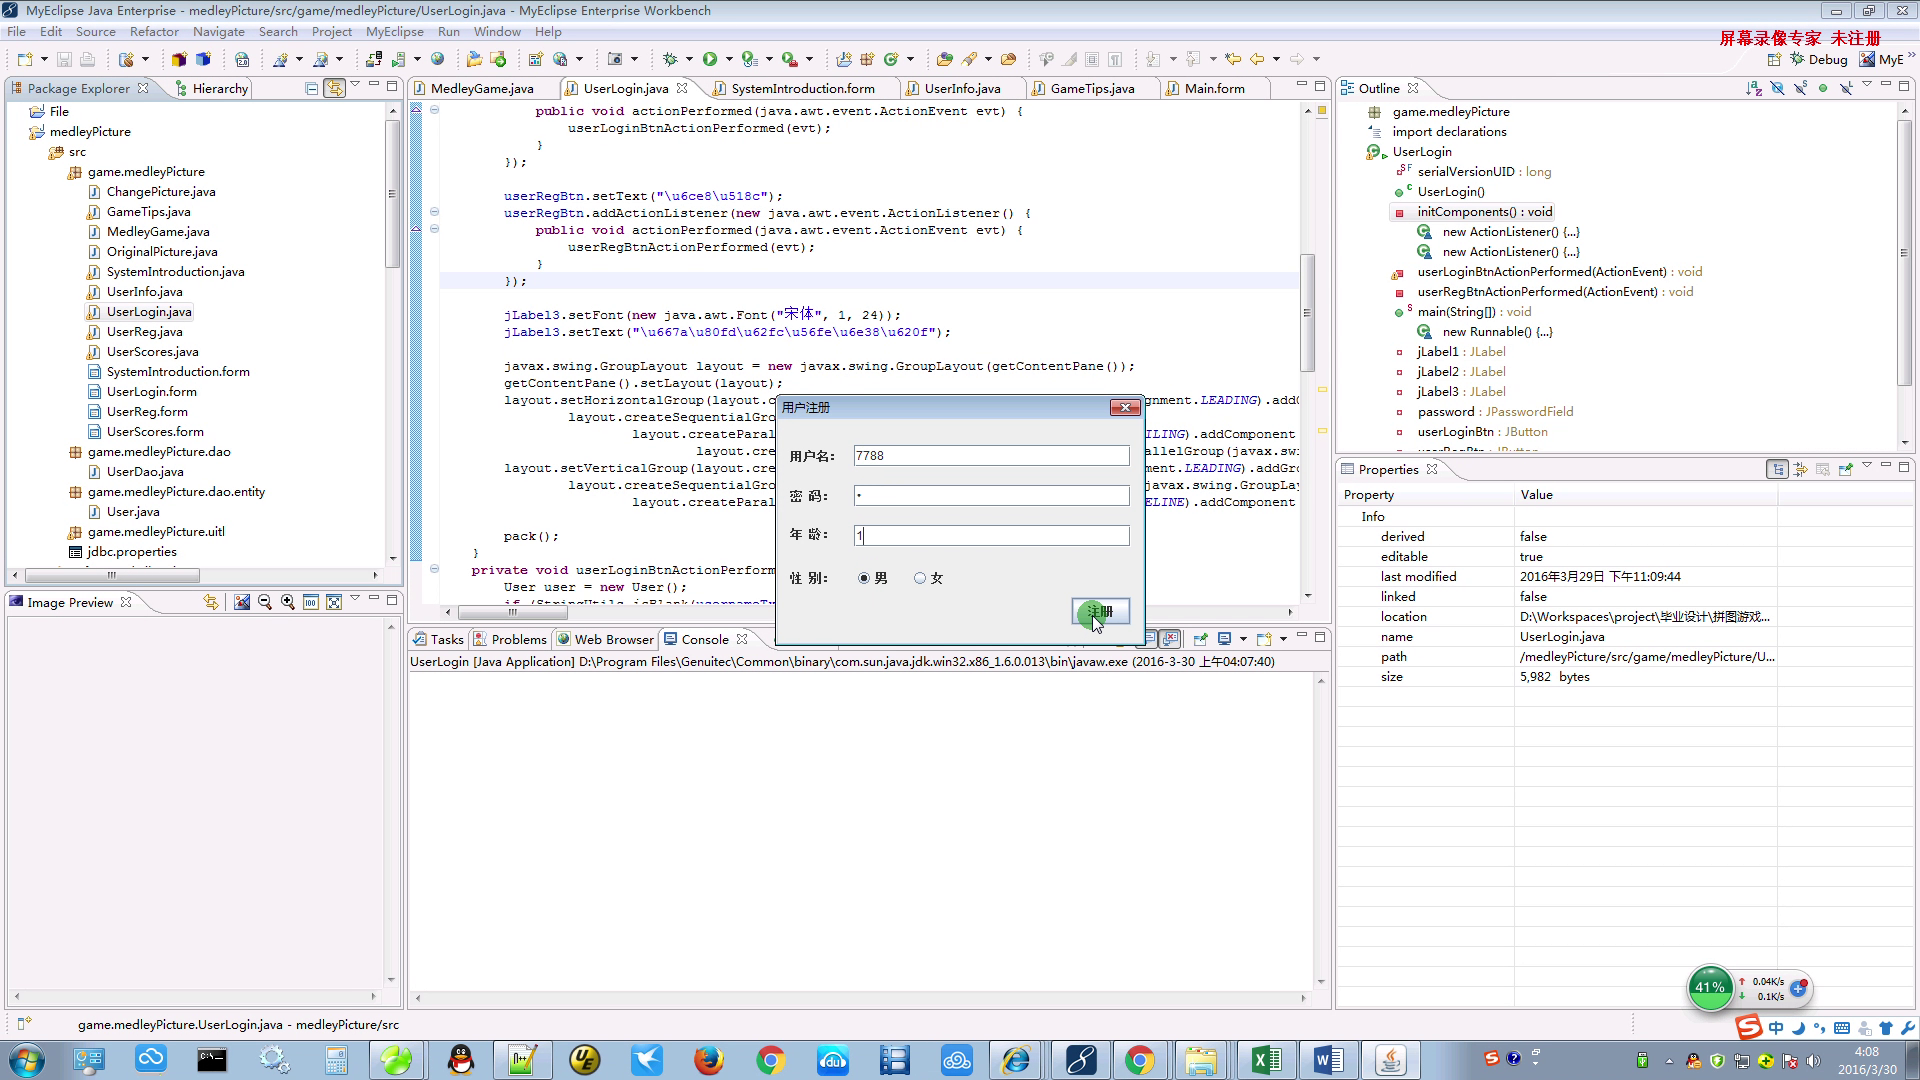Open Back history dropdown arrow

click(x=1276, y=59)
